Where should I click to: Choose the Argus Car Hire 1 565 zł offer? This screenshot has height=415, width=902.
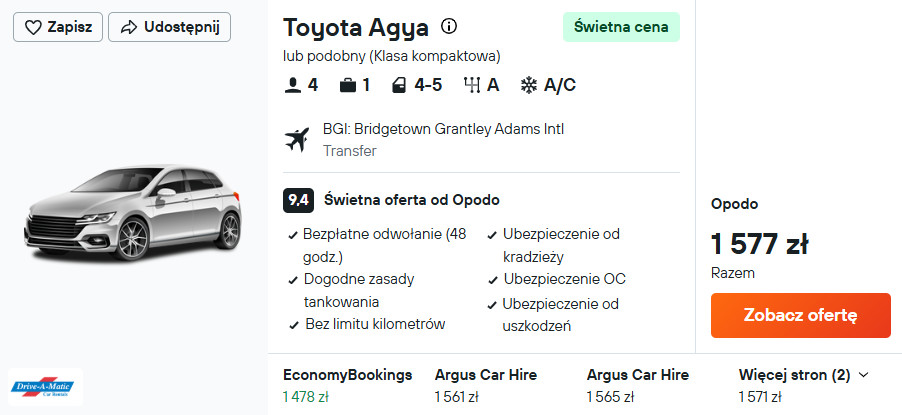point(638,386)
